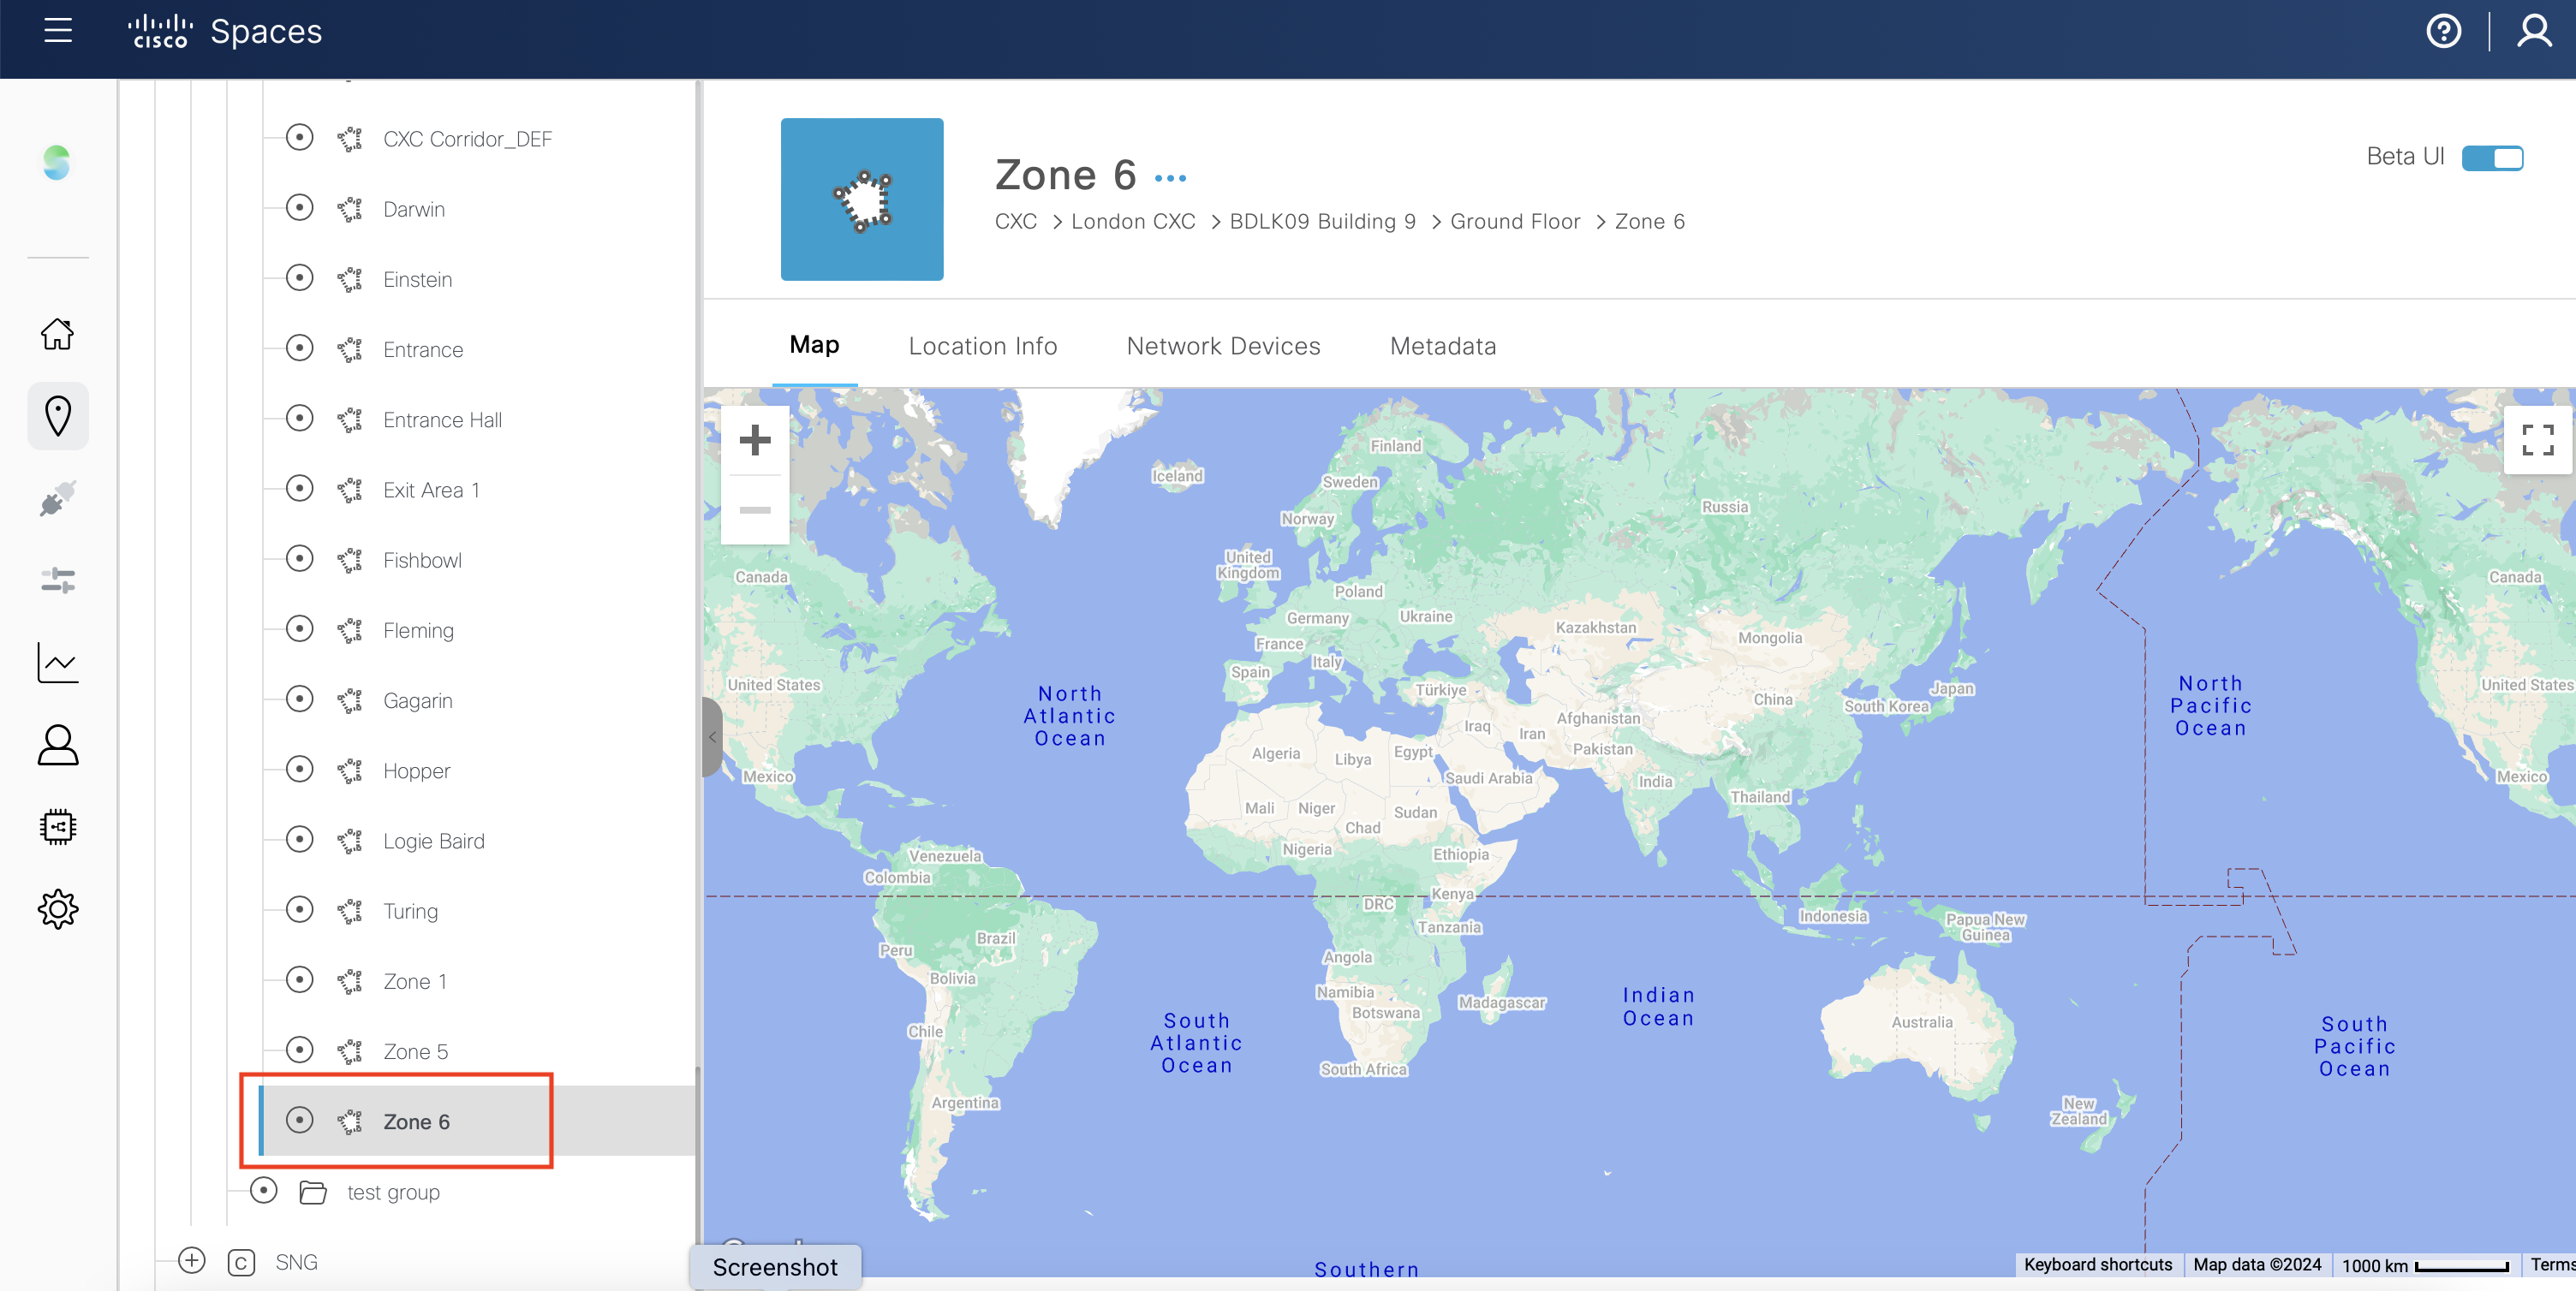This screenshot has height=1291, width=2576.
Task: Click the help question mark icon
Action: 2443,31
